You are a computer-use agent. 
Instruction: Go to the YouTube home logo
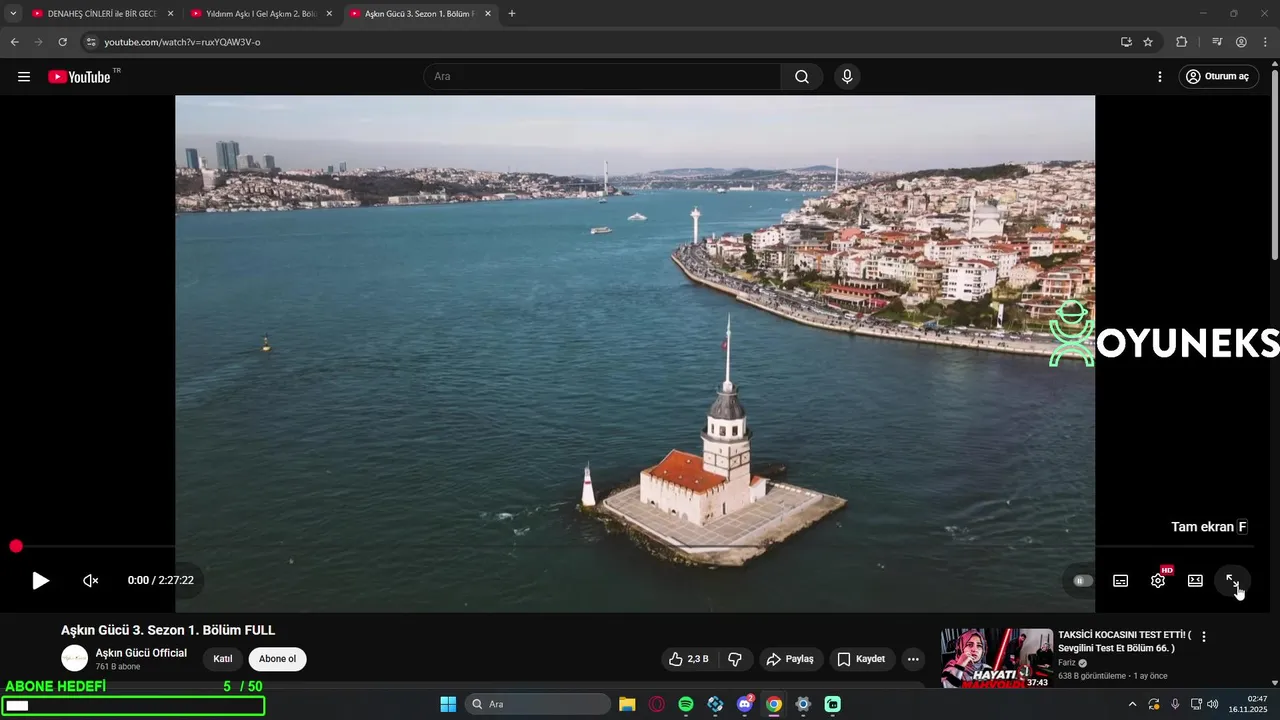tap(80, 77)
